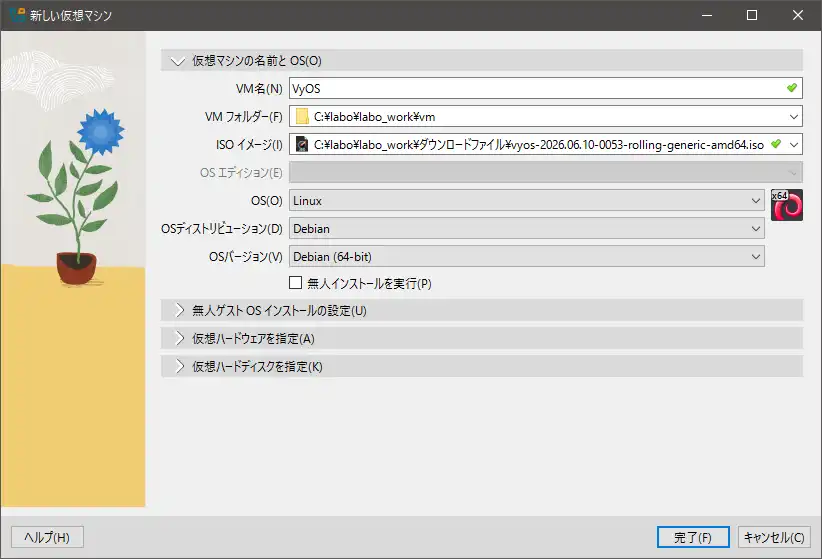The height and width of the screenshot is (559, 822).
Task: Maximize the 新しい仮想マシン window
Action: point(752,15)
